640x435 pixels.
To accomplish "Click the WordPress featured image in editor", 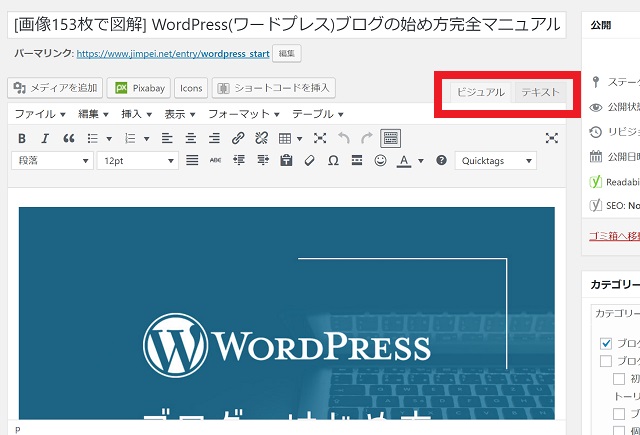I will [x=287, y=313].
